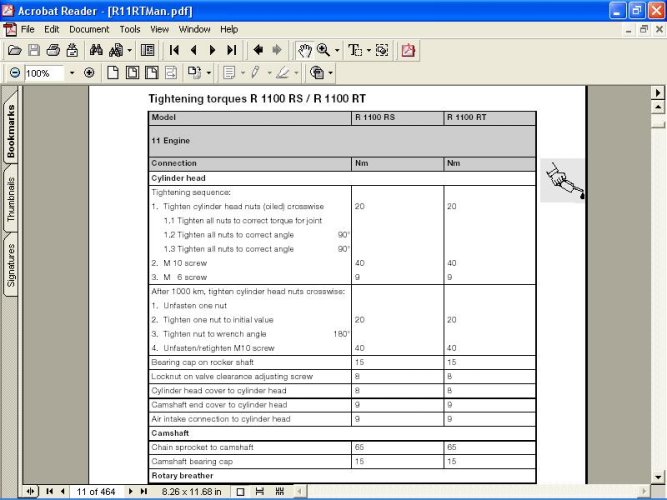Click the stacked-pages icon on the lower toolbar
This screenshot has height=500, width=667.
pos(317,73)
